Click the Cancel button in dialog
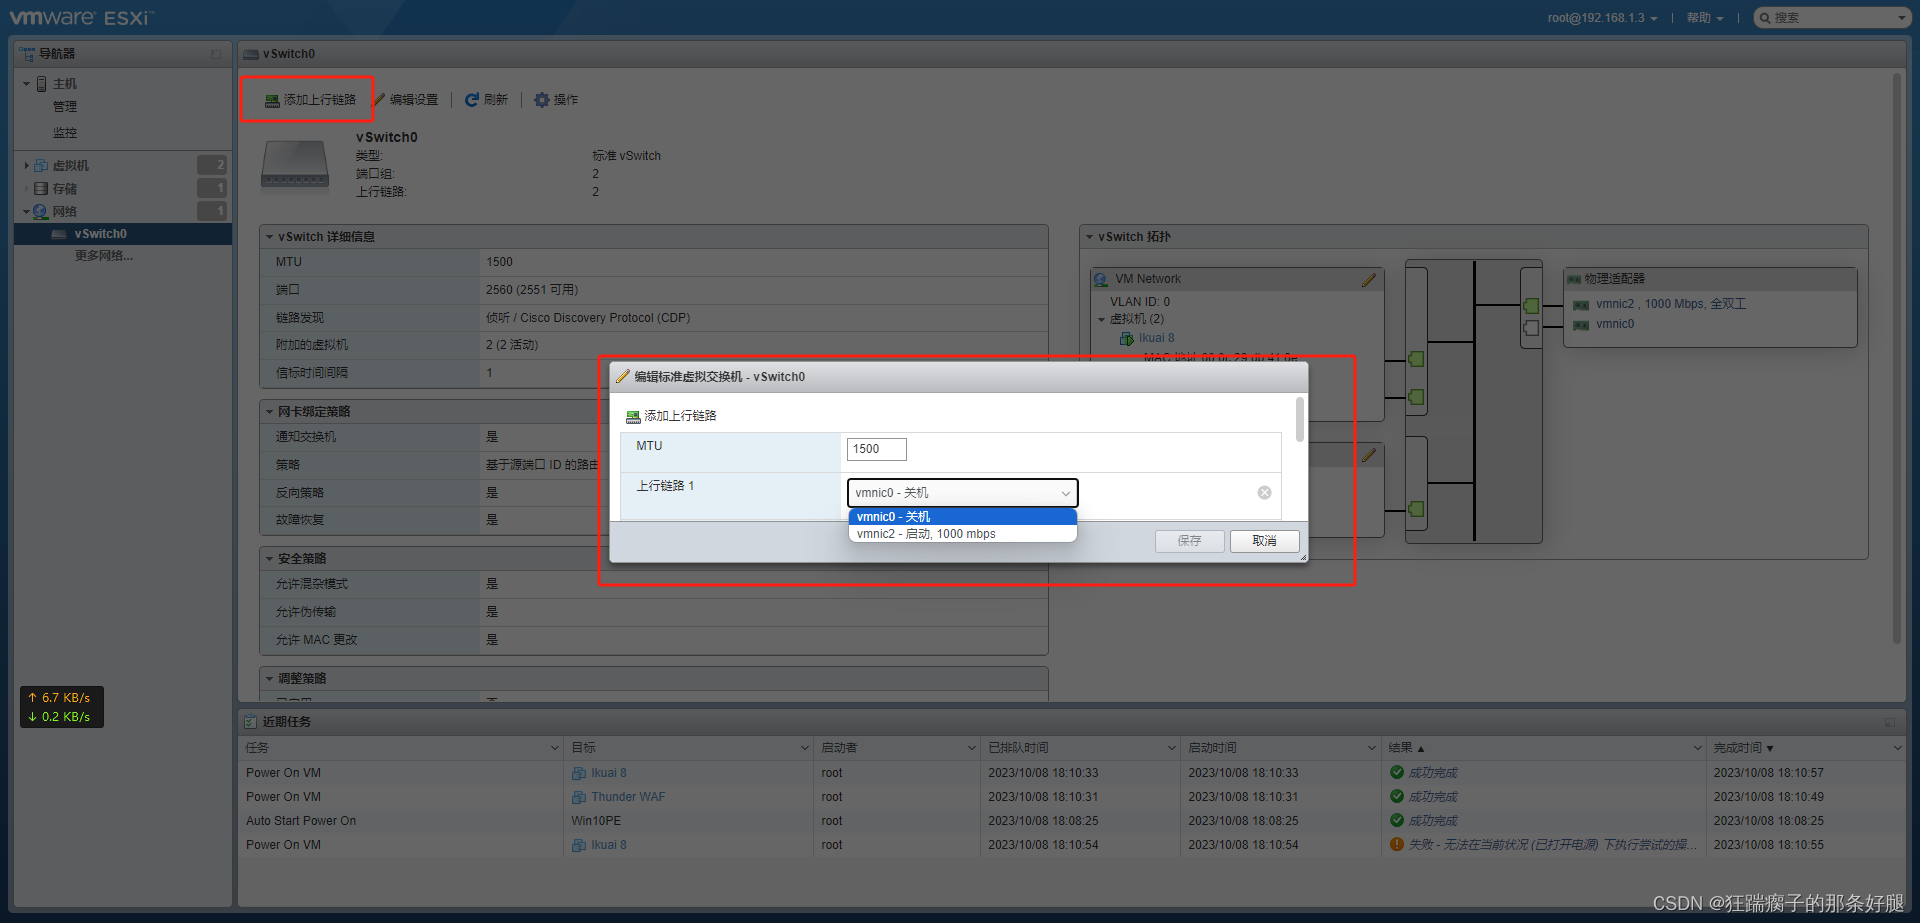The width and height of the screenshot is (1920, 923). click(x=1264, y=541)
